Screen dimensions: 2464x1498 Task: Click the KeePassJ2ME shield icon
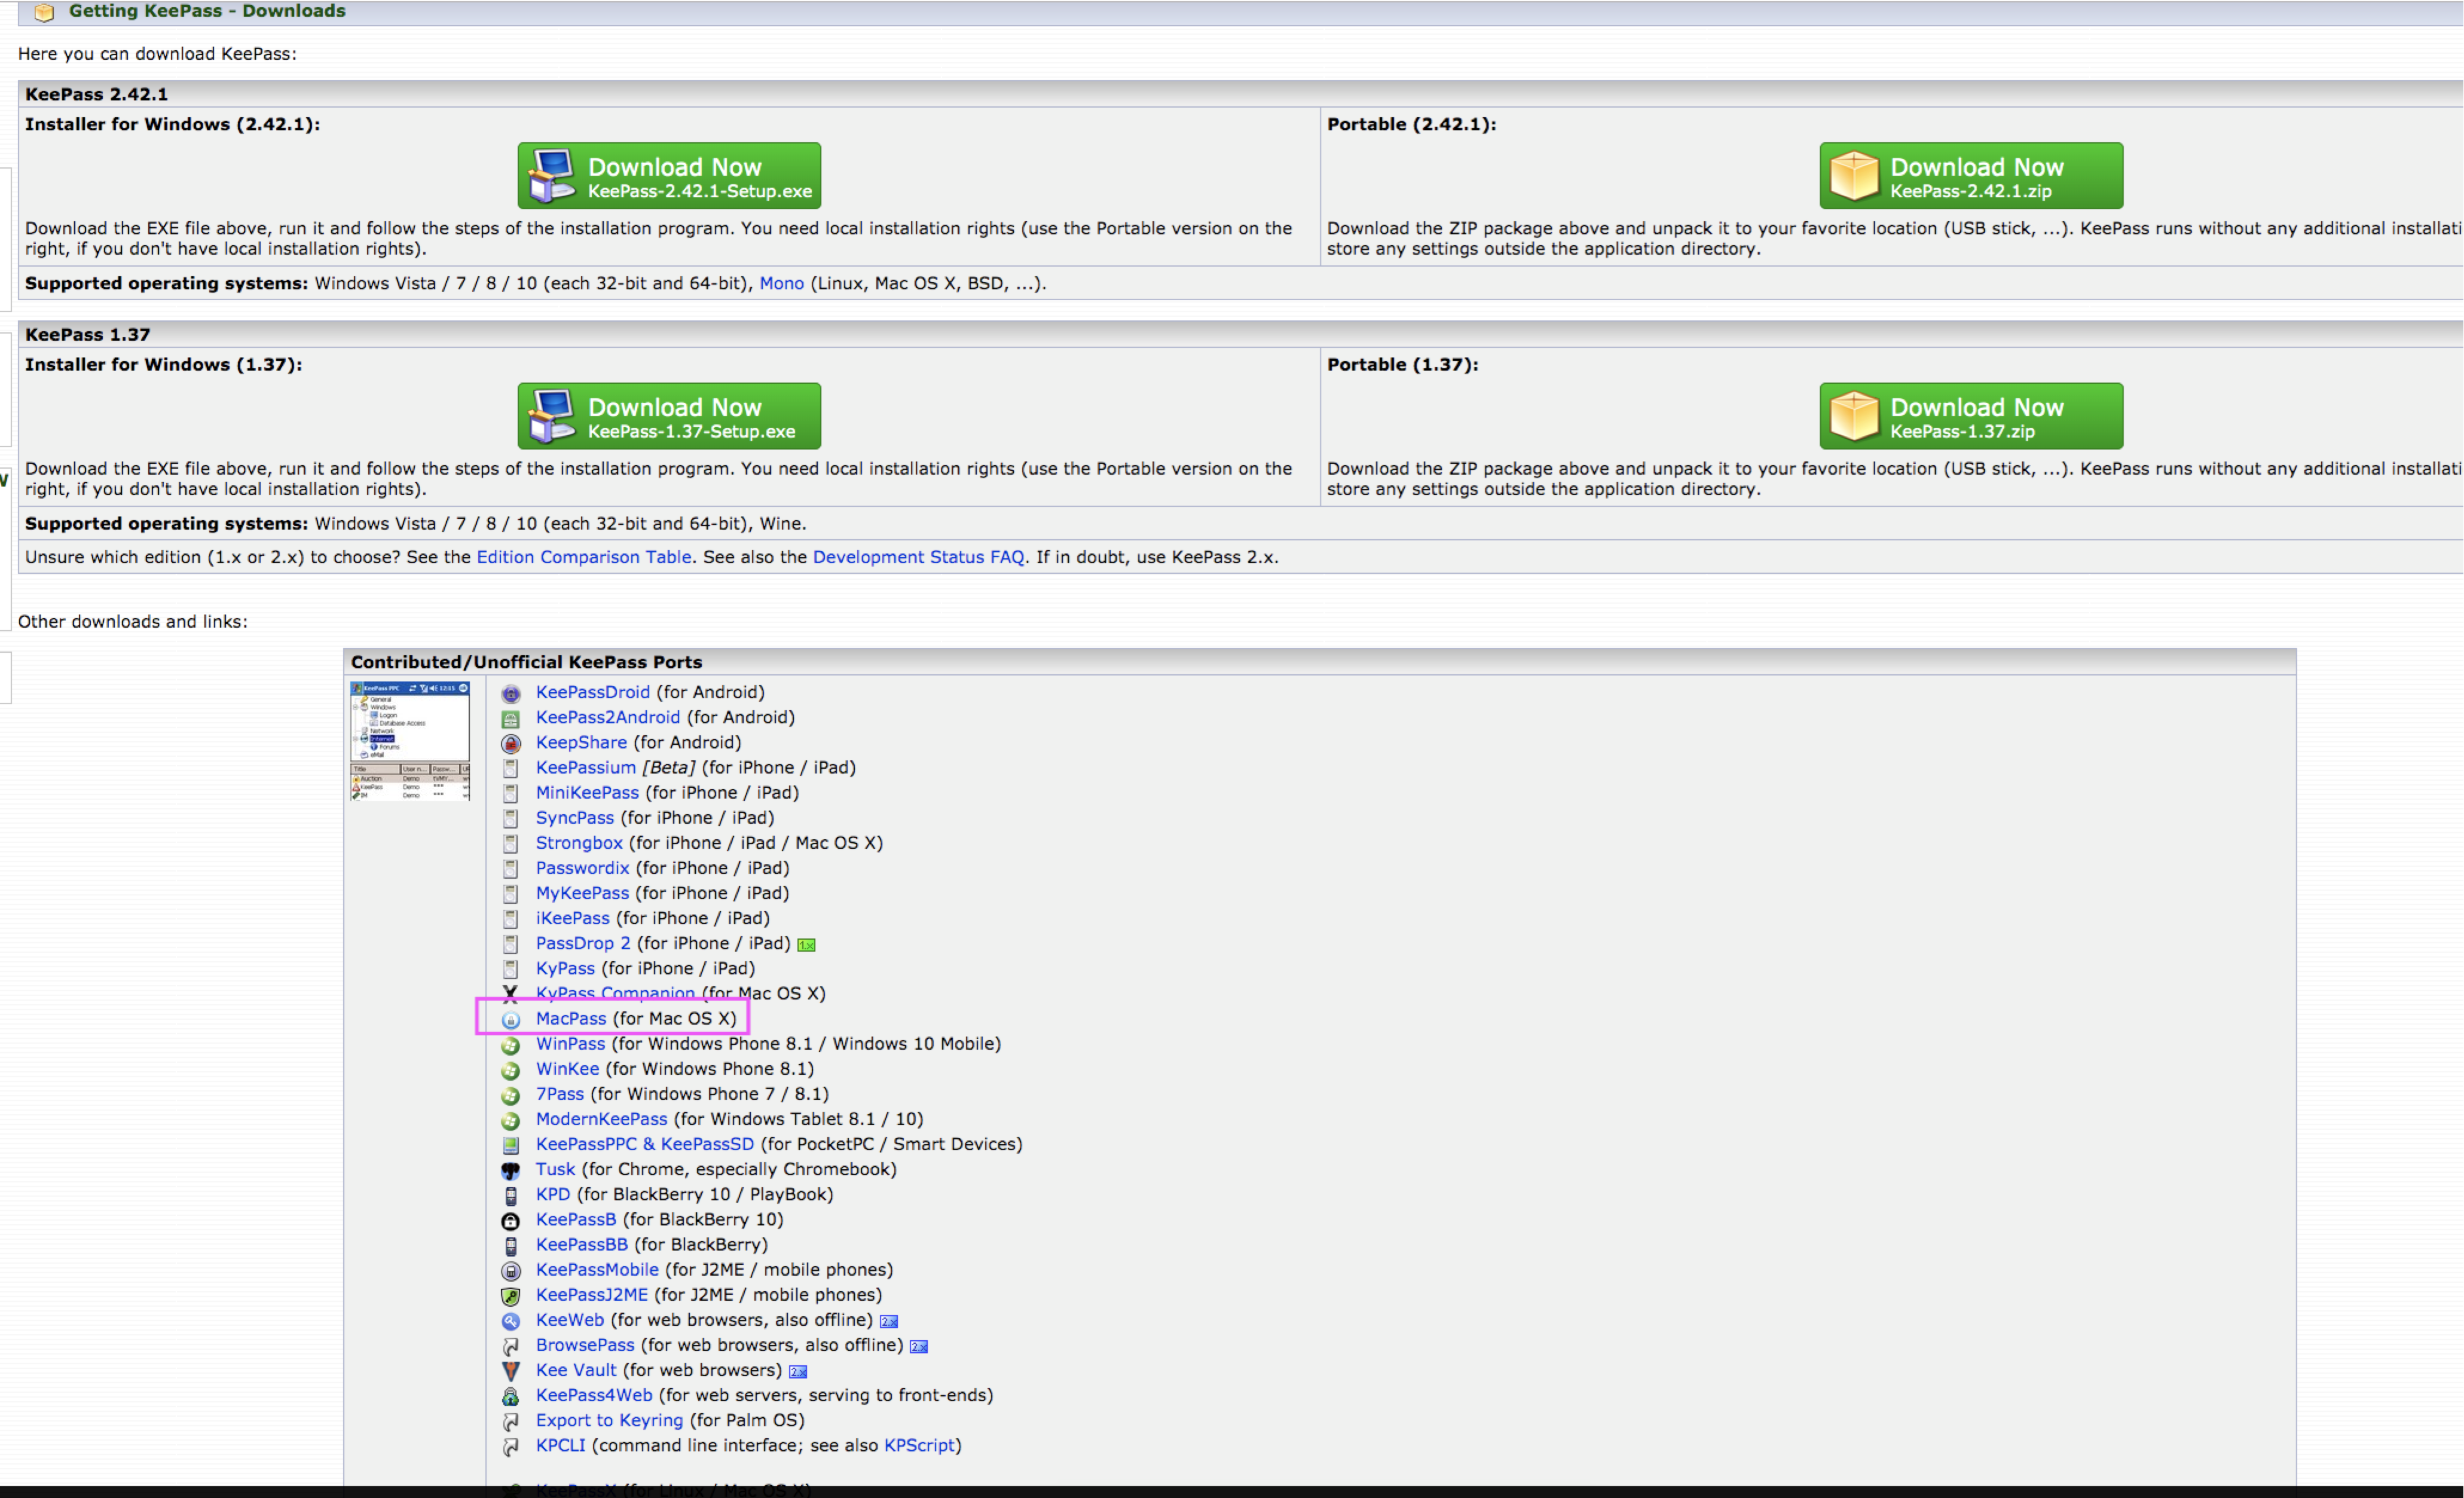pos(511,1295)
